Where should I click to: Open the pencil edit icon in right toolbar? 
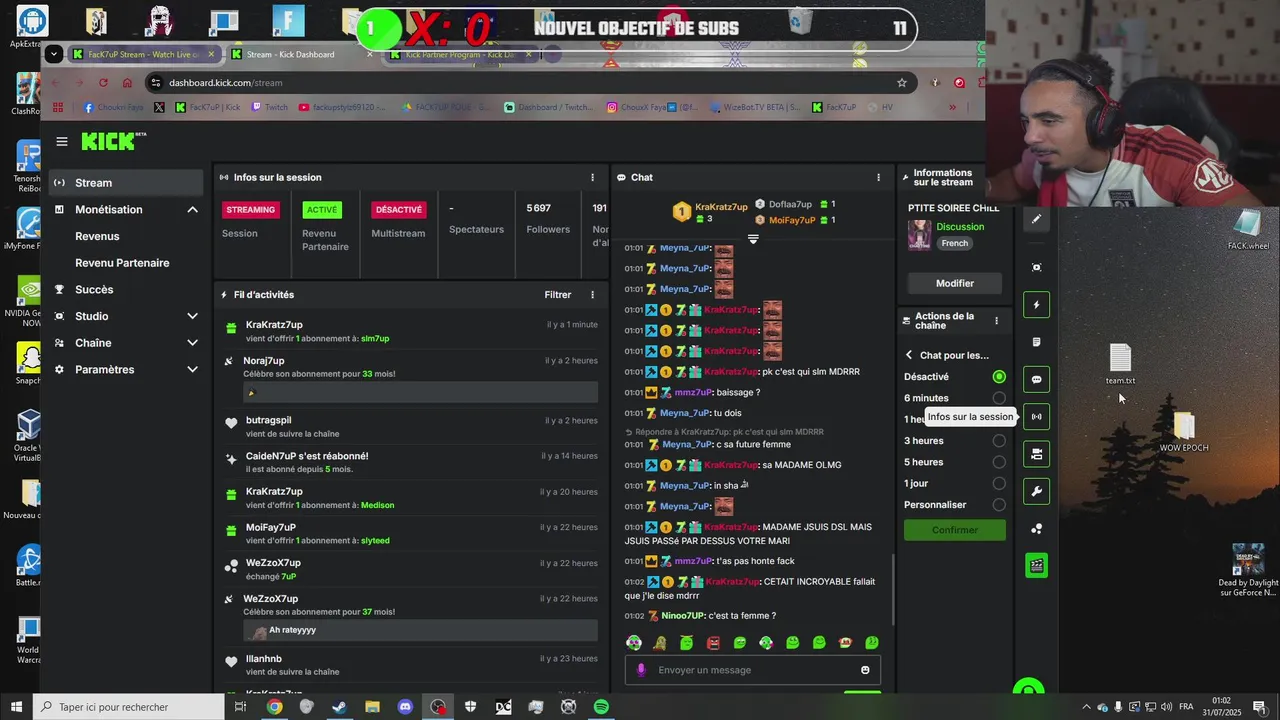pyautogui.click(x=1036, y=219)
